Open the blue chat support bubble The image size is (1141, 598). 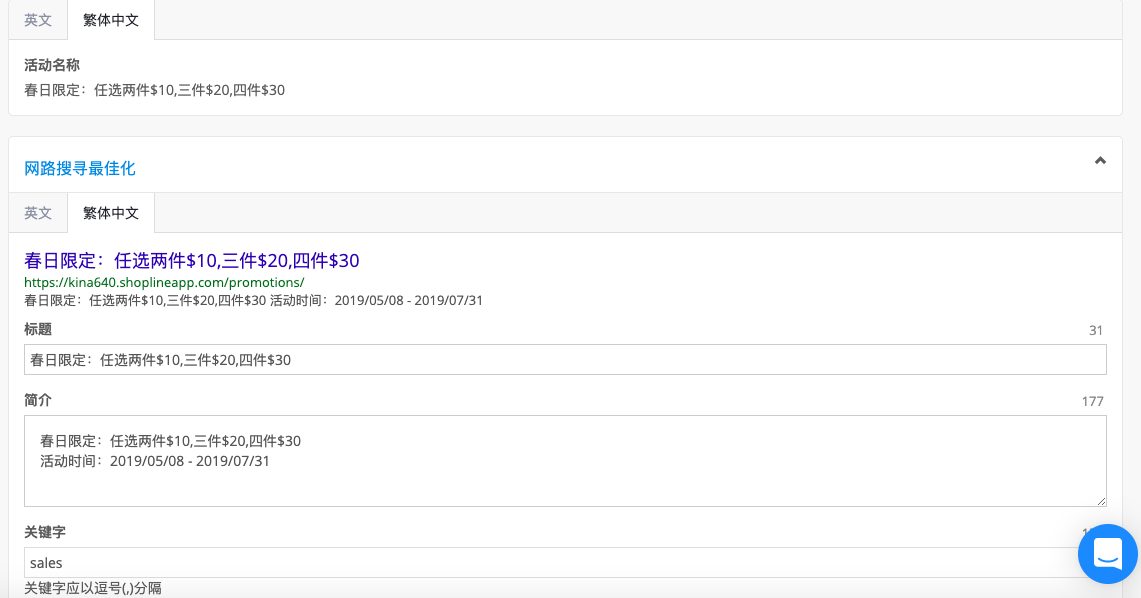pos(1108,554)
